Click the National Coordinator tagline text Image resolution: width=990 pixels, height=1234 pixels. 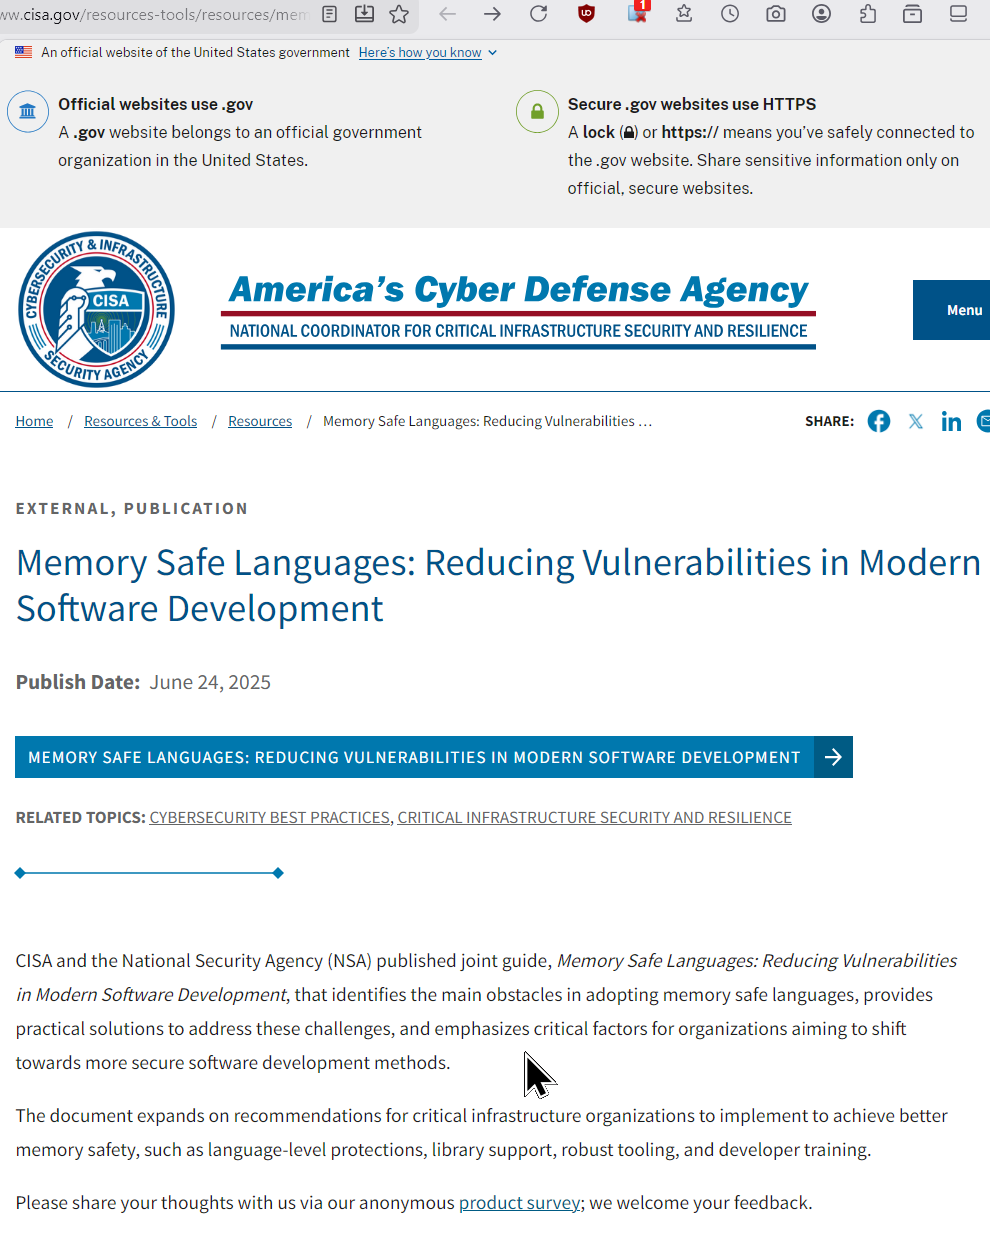[518, 331]
